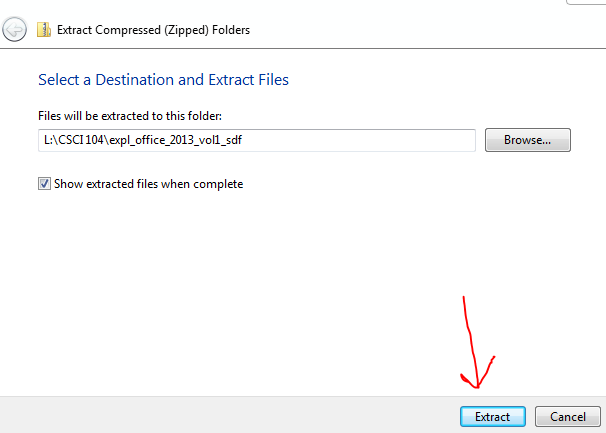Click the zipped folder icon in title
This screenshot has height=433, width=606.
click(43, 29)
